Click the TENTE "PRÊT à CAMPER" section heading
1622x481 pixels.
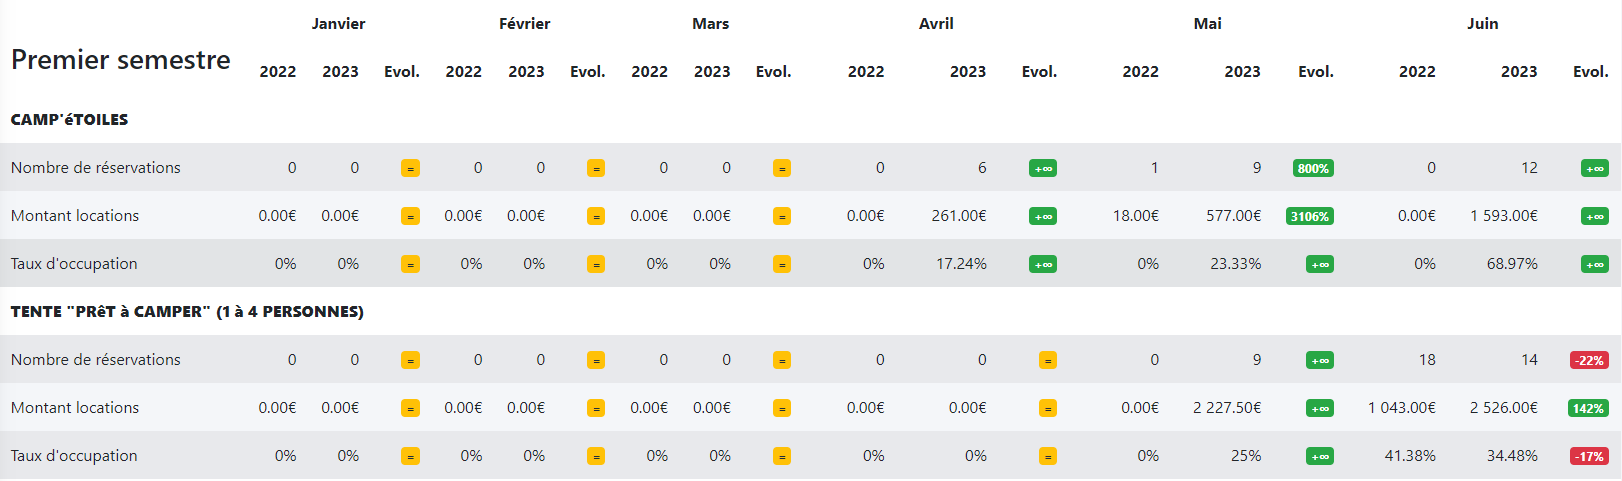click(x=187, y=312)
